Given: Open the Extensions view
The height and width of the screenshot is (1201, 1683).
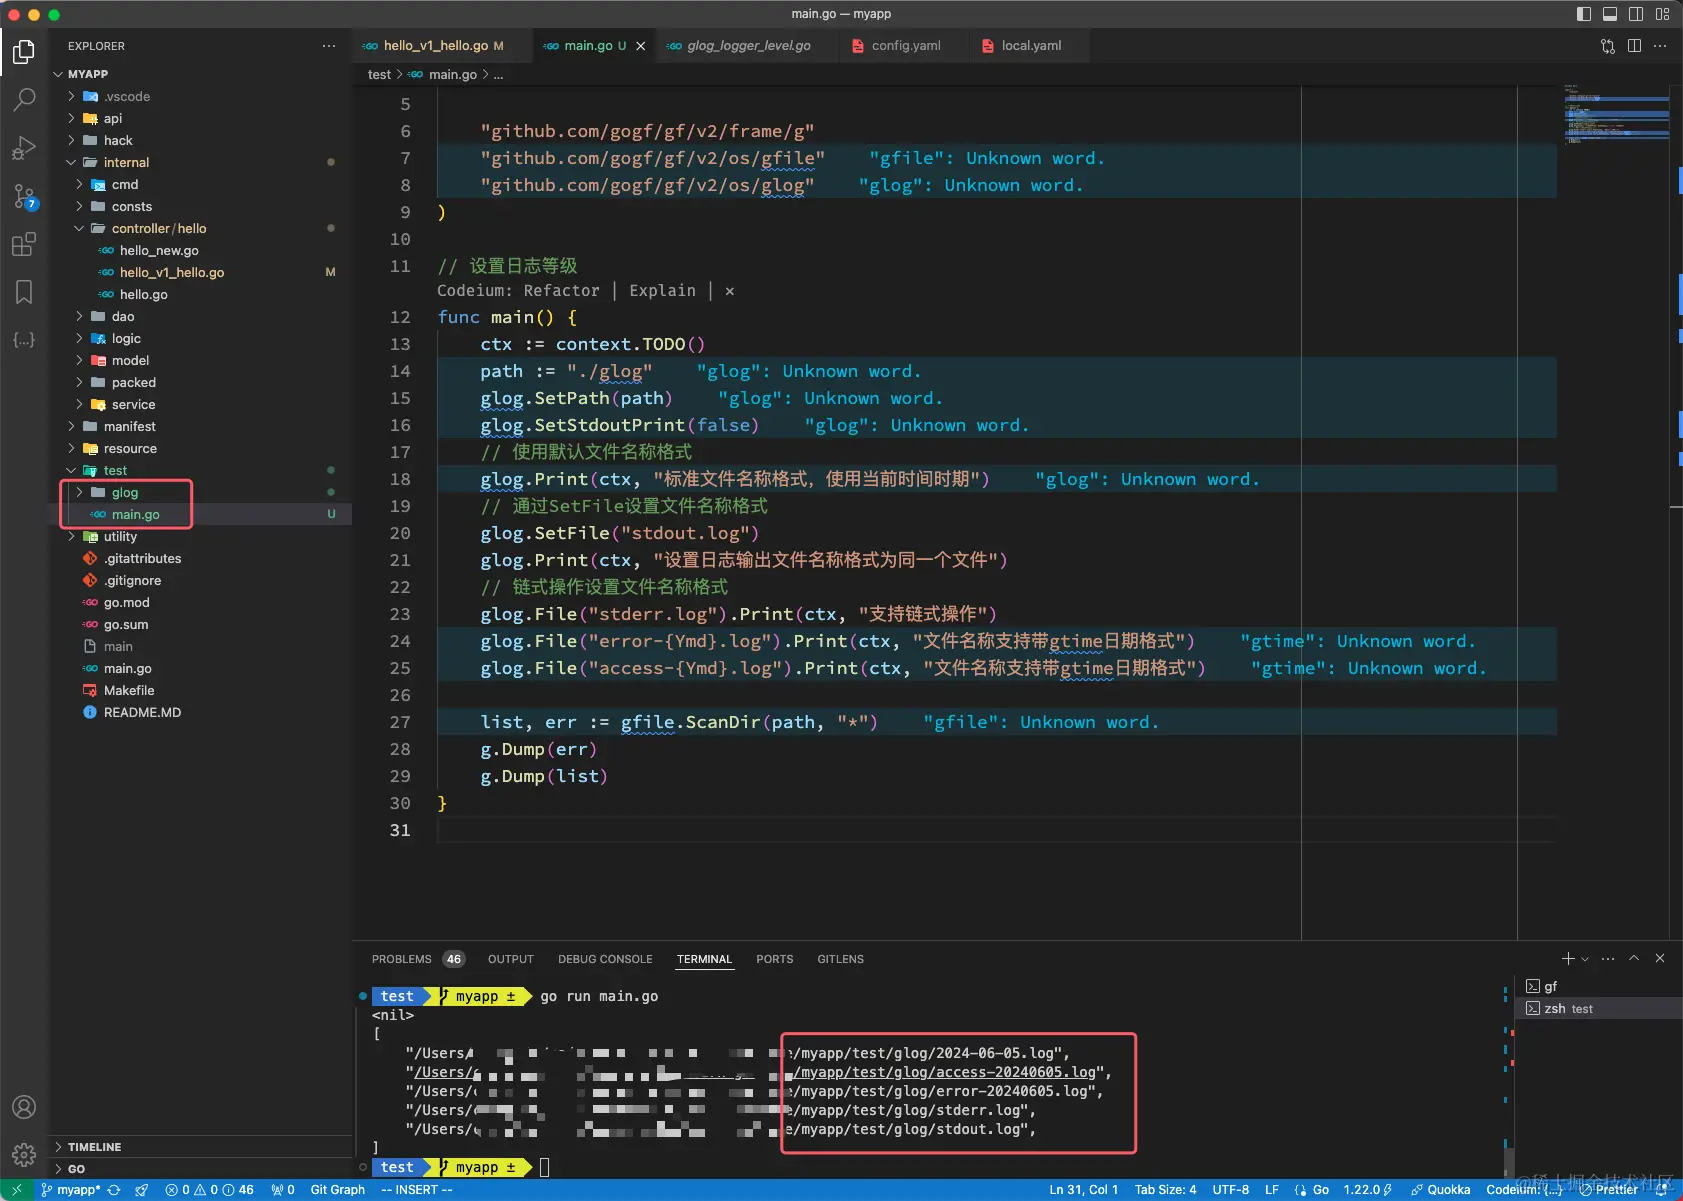Looking at the screenshot, I should point(24,244).
